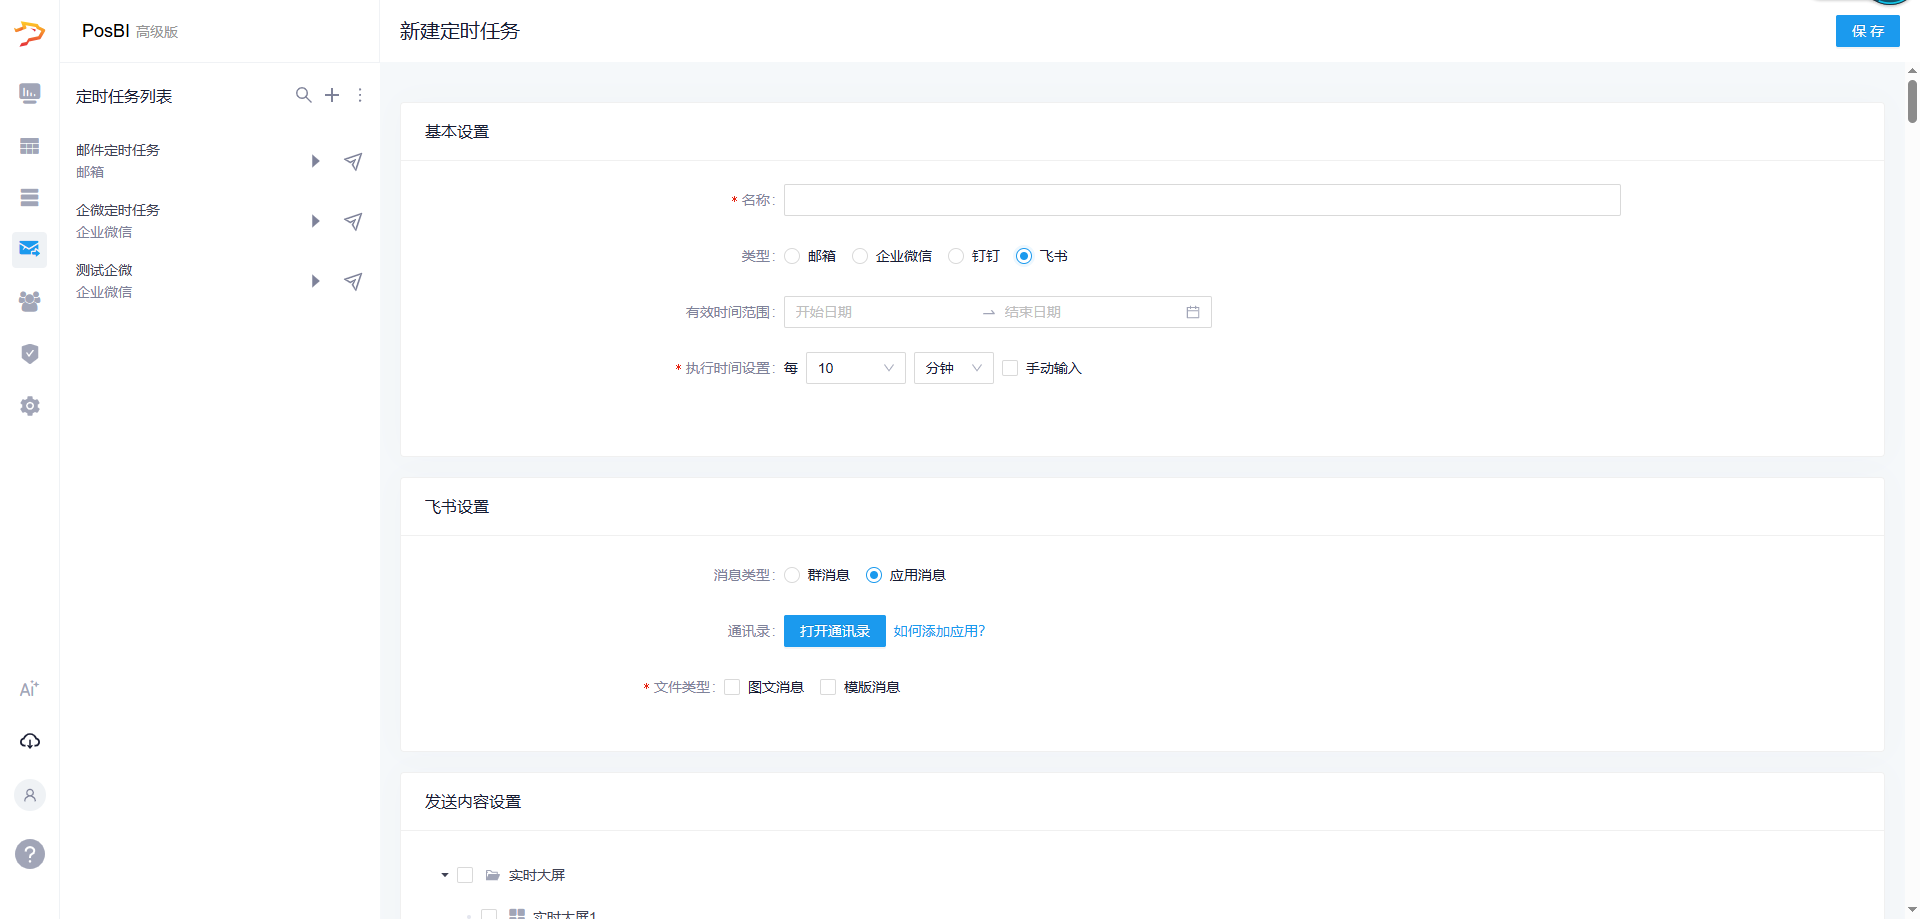This screenshot has width=1920, height=919.
Task: Open the task list more options menu
Action: 360,95
